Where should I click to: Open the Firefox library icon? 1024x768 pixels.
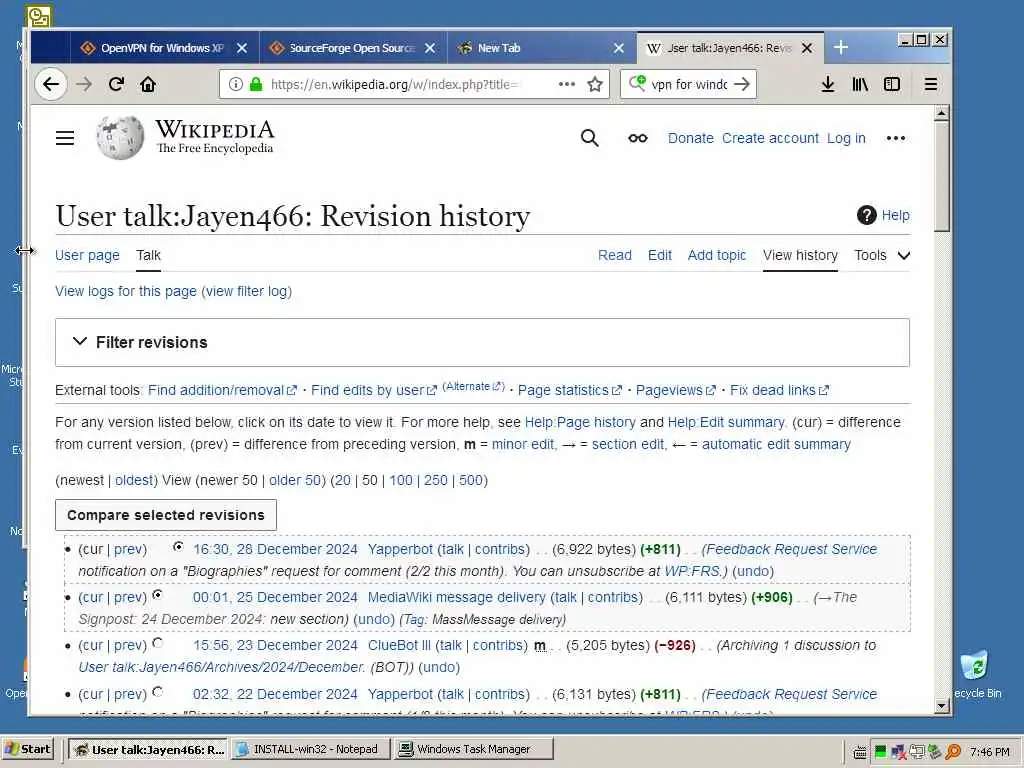click(x=860, y=84)
